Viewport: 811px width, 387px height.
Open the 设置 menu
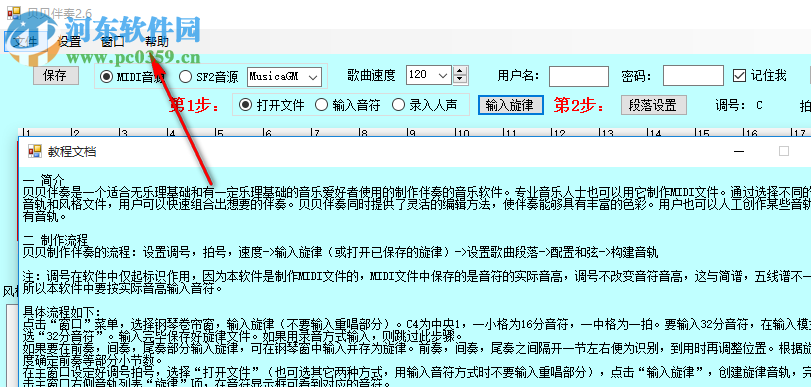tap(69, 42)
